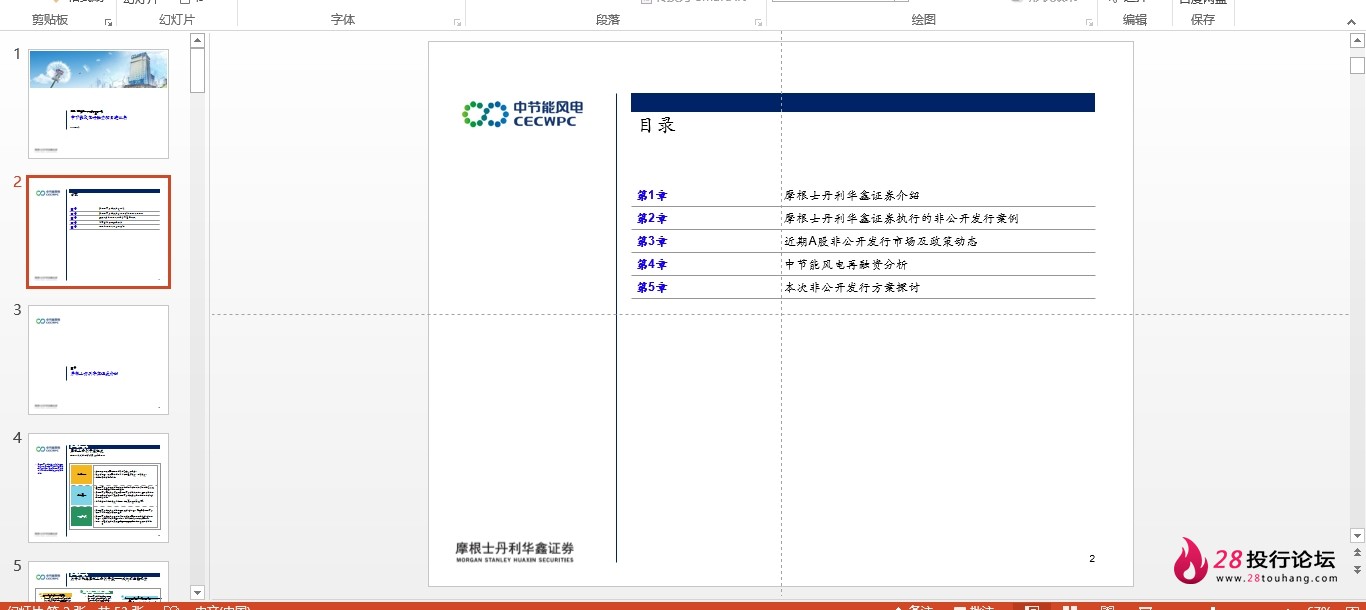The image size is (1366, 610).
Task: Click the 绘图 ribbon group label
Action: tap(924, 20)
